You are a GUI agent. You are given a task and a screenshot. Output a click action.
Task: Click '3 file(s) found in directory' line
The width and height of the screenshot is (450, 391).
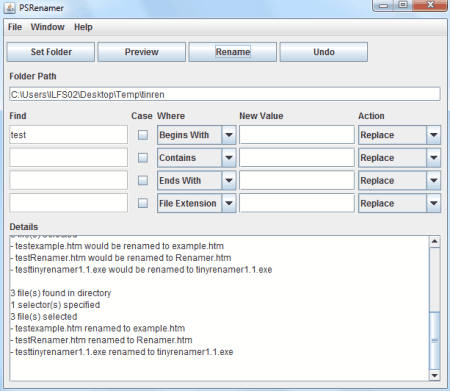coord(61,293)
